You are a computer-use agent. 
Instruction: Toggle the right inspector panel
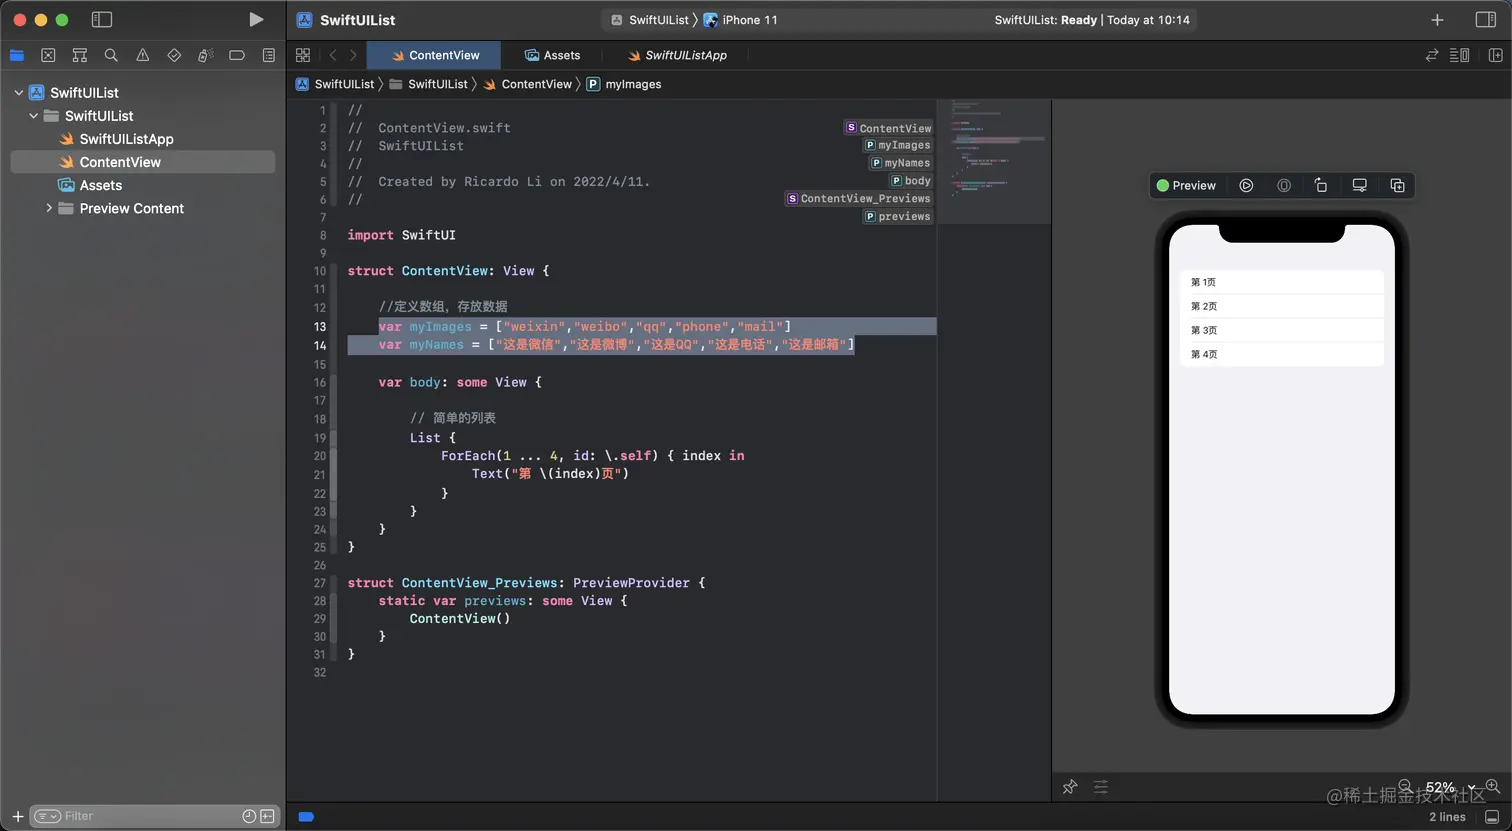point(1485,20)
